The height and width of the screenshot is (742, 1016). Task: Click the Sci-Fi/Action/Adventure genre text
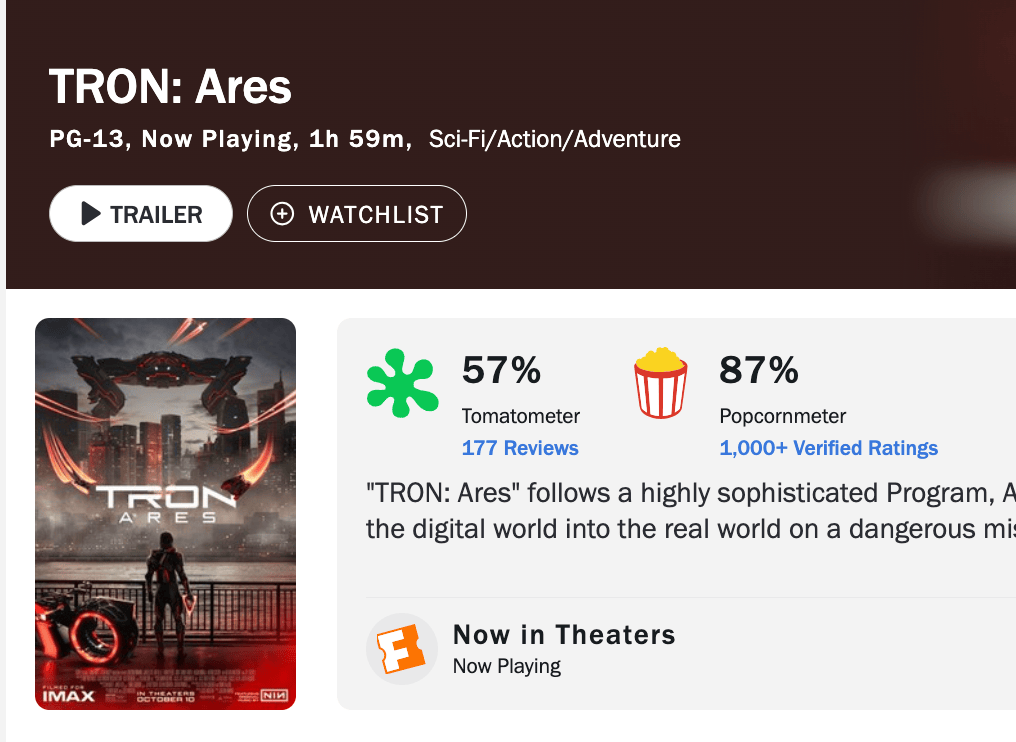point(554,139)
